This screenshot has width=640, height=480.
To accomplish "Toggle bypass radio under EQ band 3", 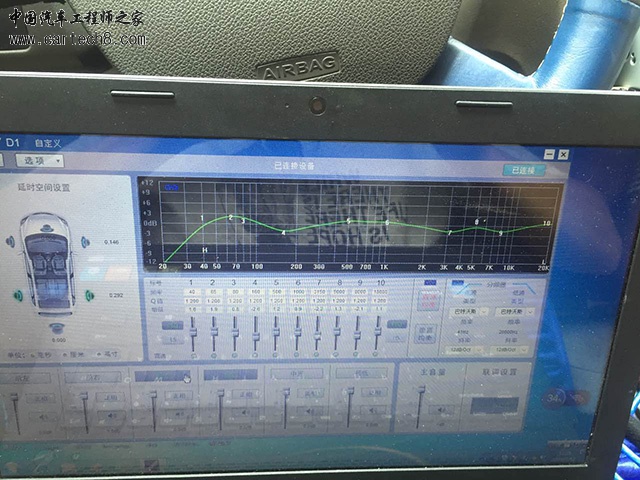I will (235, 355).
